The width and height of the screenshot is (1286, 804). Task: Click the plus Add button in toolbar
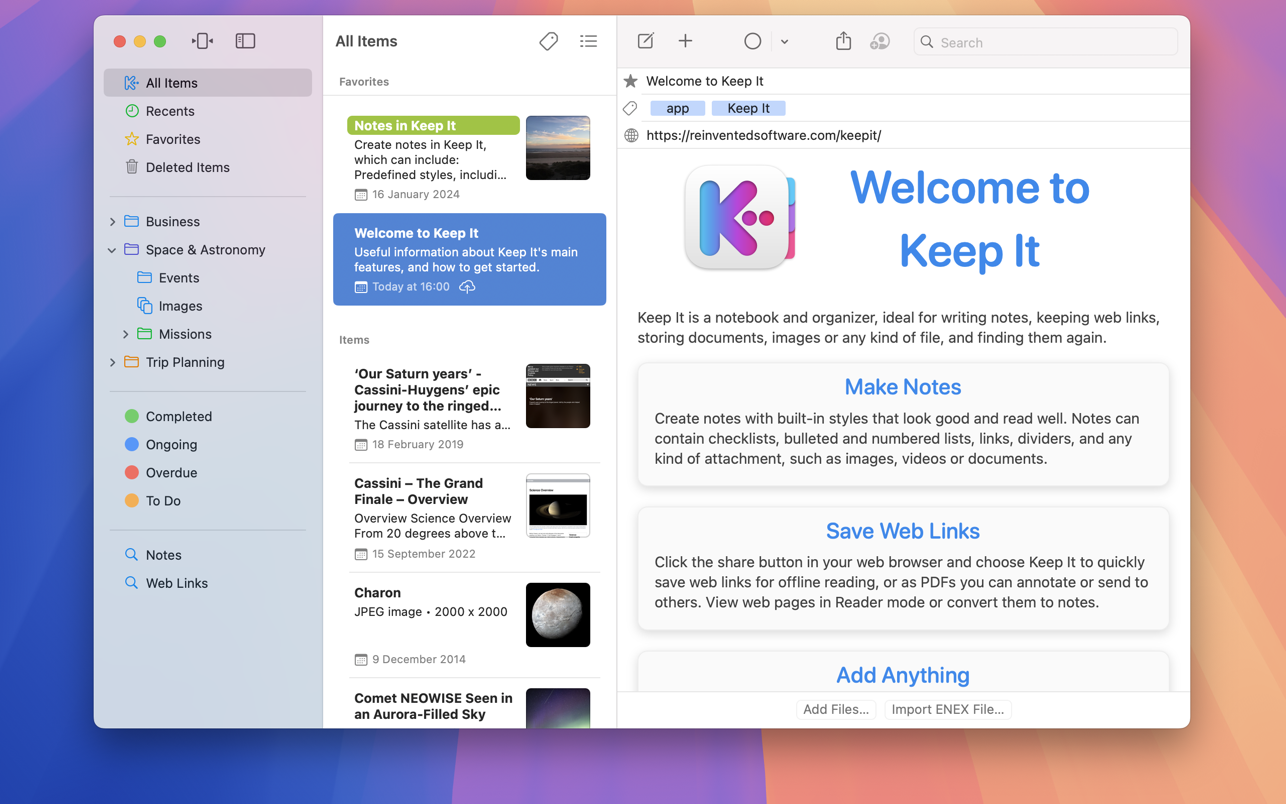pyautogui.click(x=685, y=41)
